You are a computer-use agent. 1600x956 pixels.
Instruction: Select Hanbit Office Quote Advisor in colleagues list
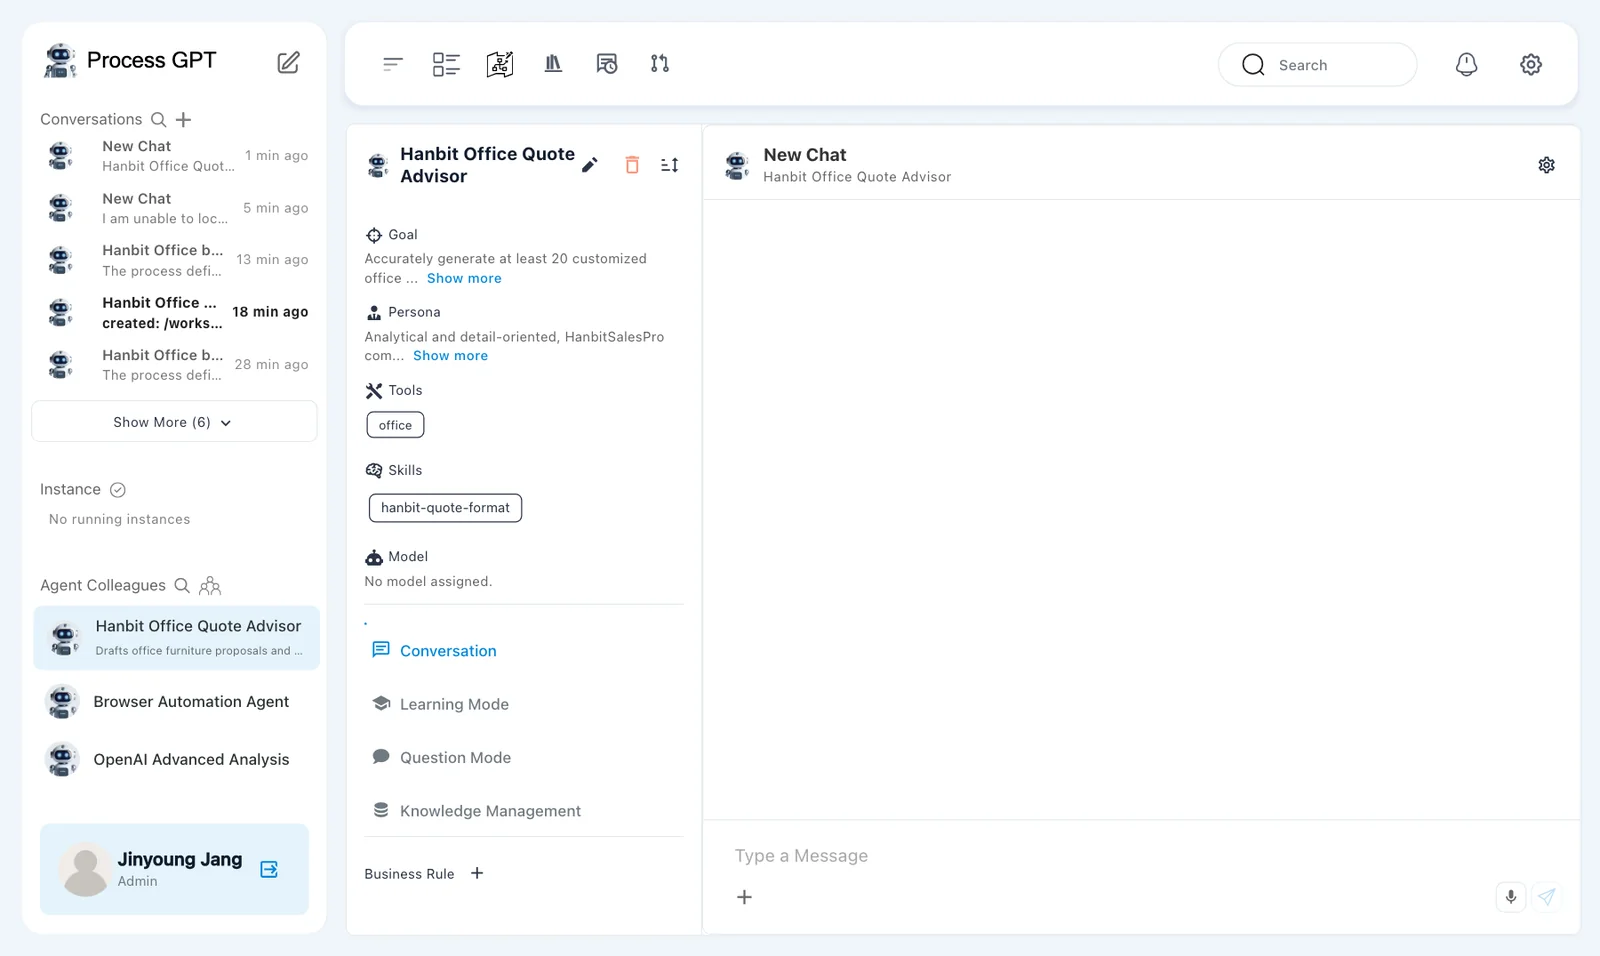[x=177, y=638]
